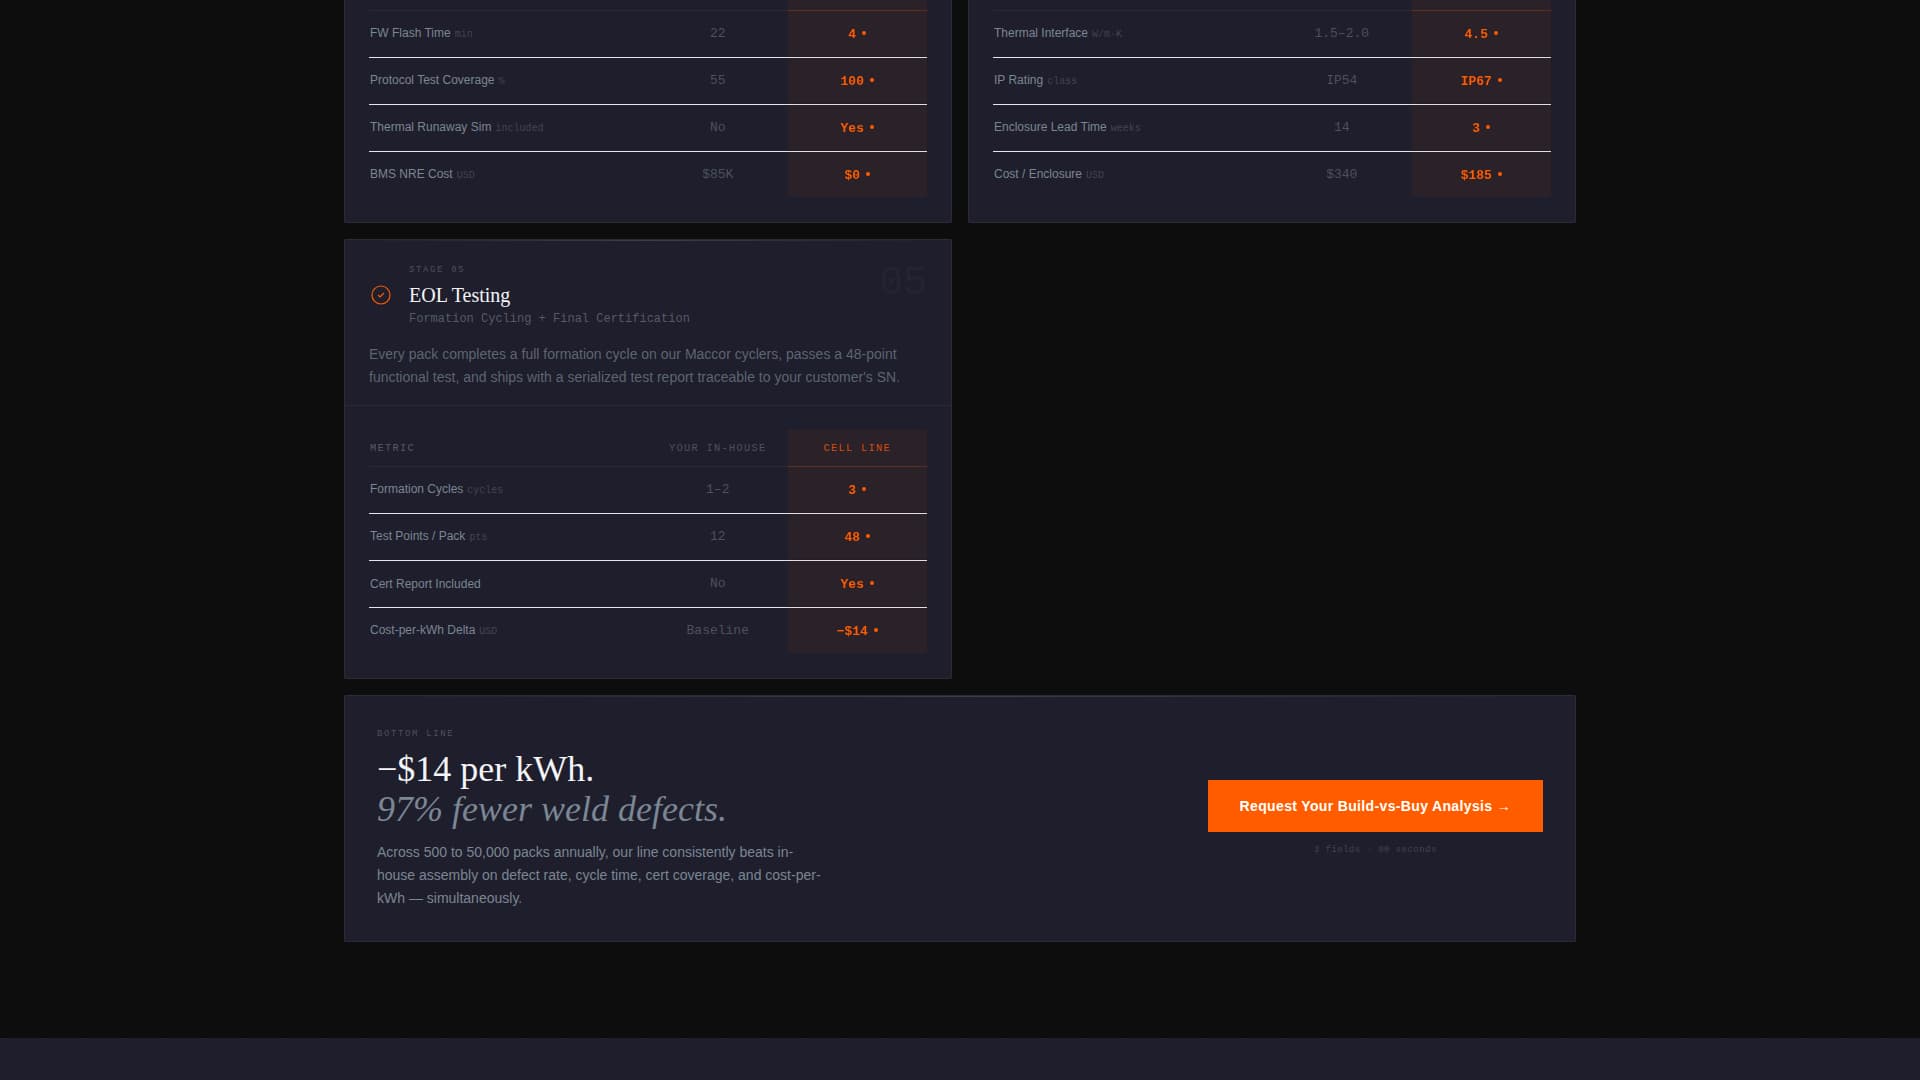Click the Request Your Build-vs-Buy Analysis button

pos(1375,806)
